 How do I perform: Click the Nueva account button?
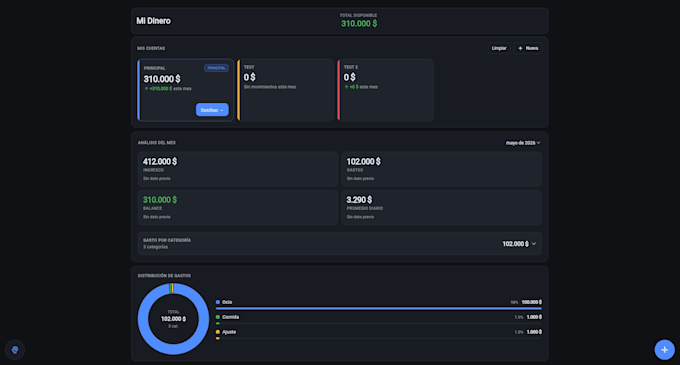point(528,48)
